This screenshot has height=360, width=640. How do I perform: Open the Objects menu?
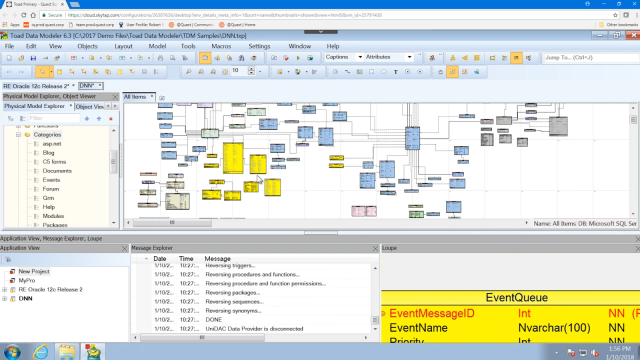click(x=87, y=46)
